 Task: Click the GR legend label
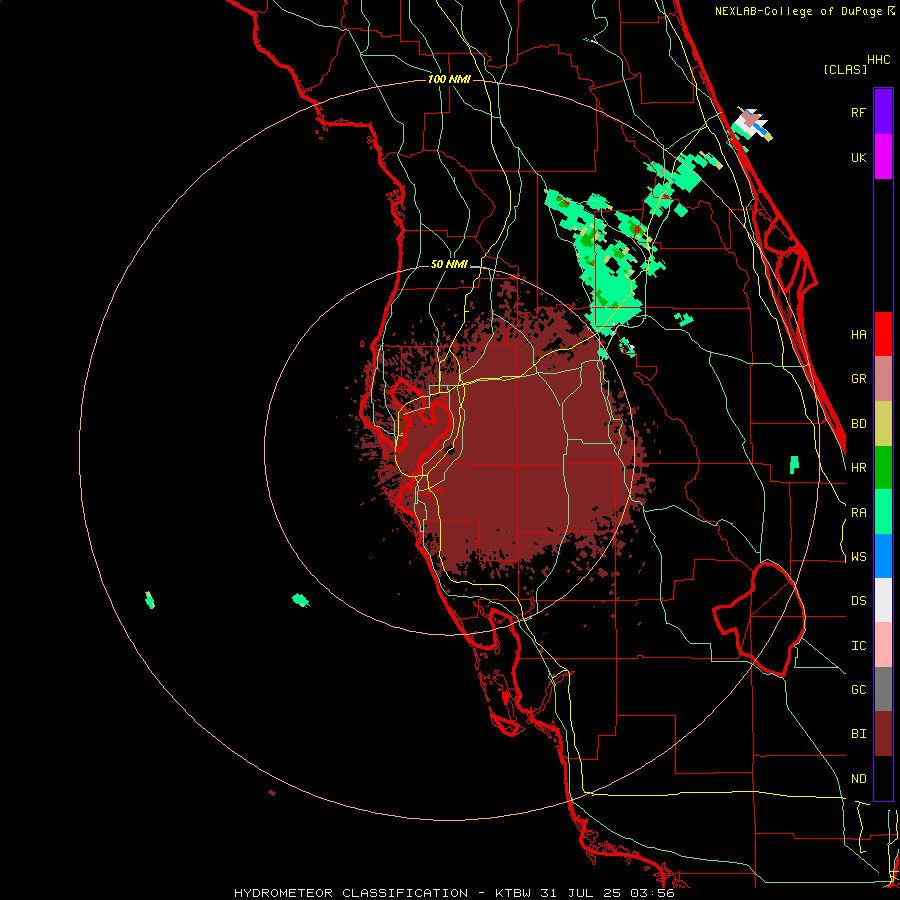(x=858, y=379)
